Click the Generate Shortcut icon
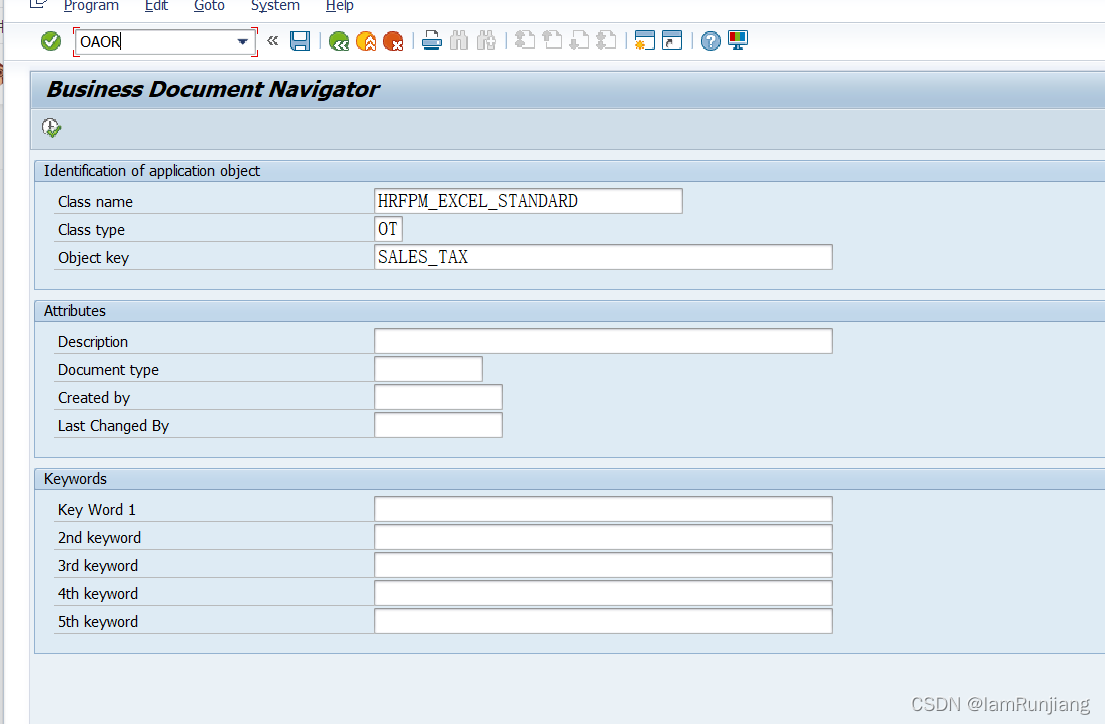Image resolution: width=1105 pixels, height=724 pixels. pyautogui.click(x=672, y=40)
